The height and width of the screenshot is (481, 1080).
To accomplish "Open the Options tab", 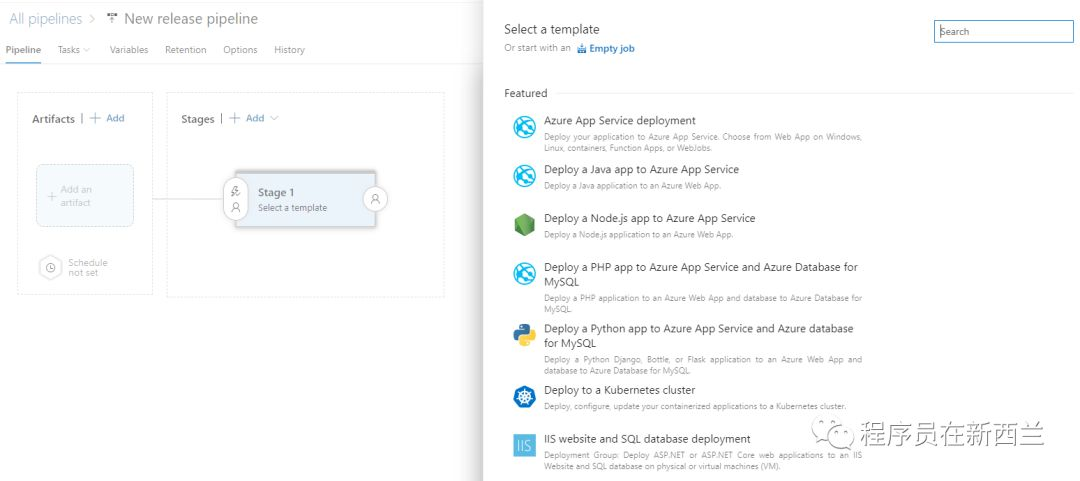I will click(x=240, y=50).
